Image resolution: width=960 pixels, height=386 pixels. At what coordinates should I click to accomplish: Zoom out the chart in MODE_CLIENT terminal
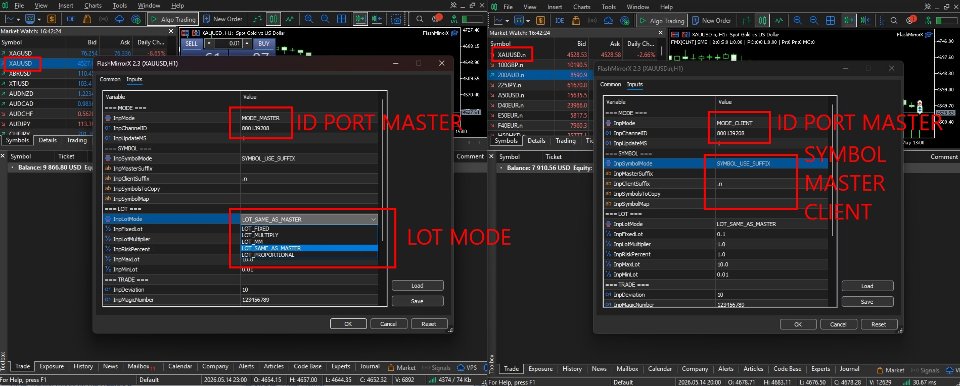click(814, 20)
